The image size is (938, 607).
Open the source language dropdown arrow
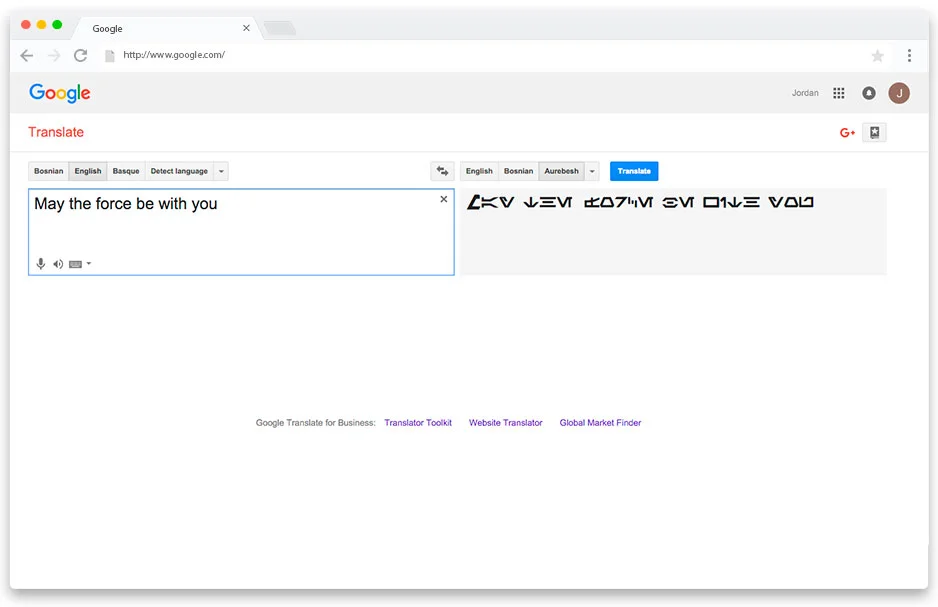tap(220, 170)
